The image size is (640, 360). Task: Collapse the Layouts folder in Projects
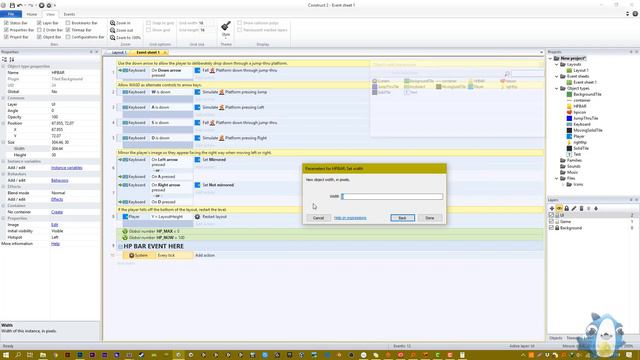pyautogui.click(x=557, y=64)
